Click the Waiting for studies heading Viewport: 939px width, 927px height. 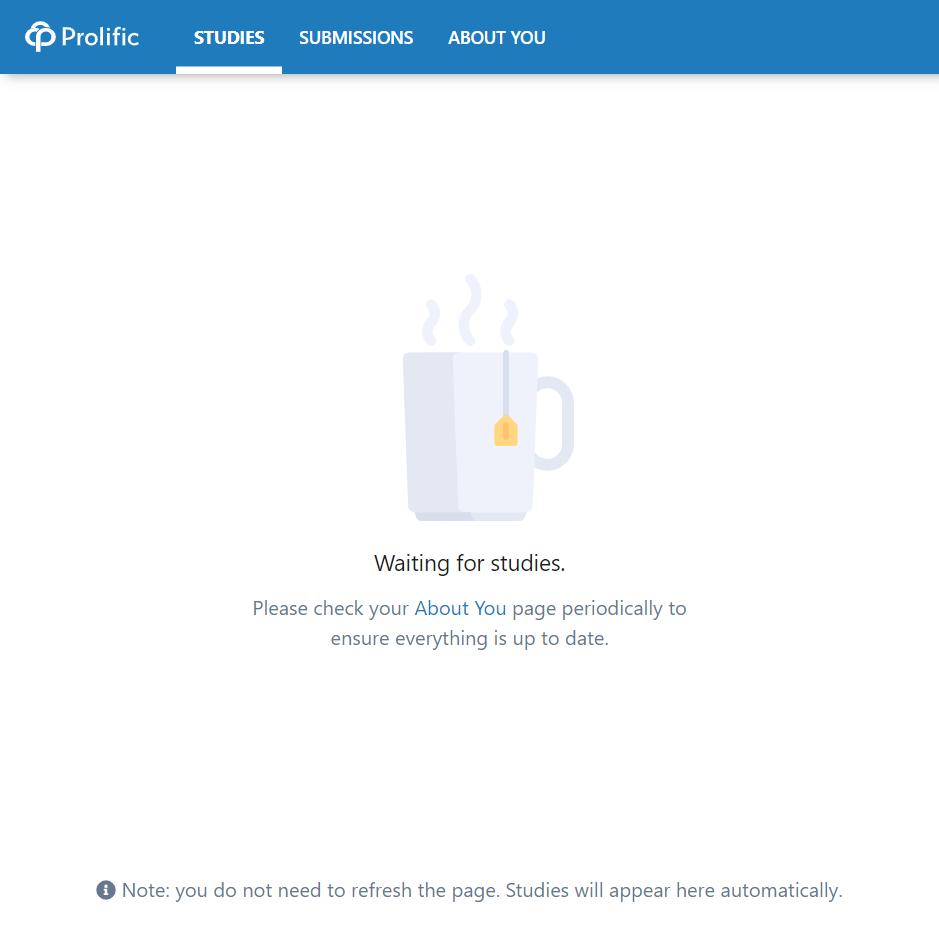tap(470, 563)
